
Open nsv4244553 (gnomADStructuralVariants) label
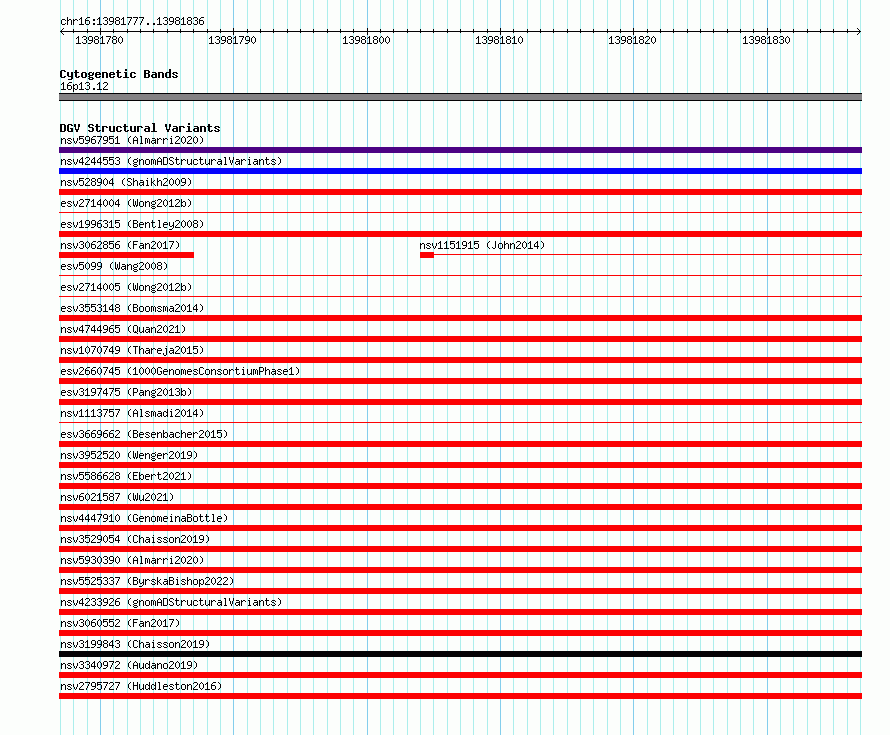pos(171,161)
